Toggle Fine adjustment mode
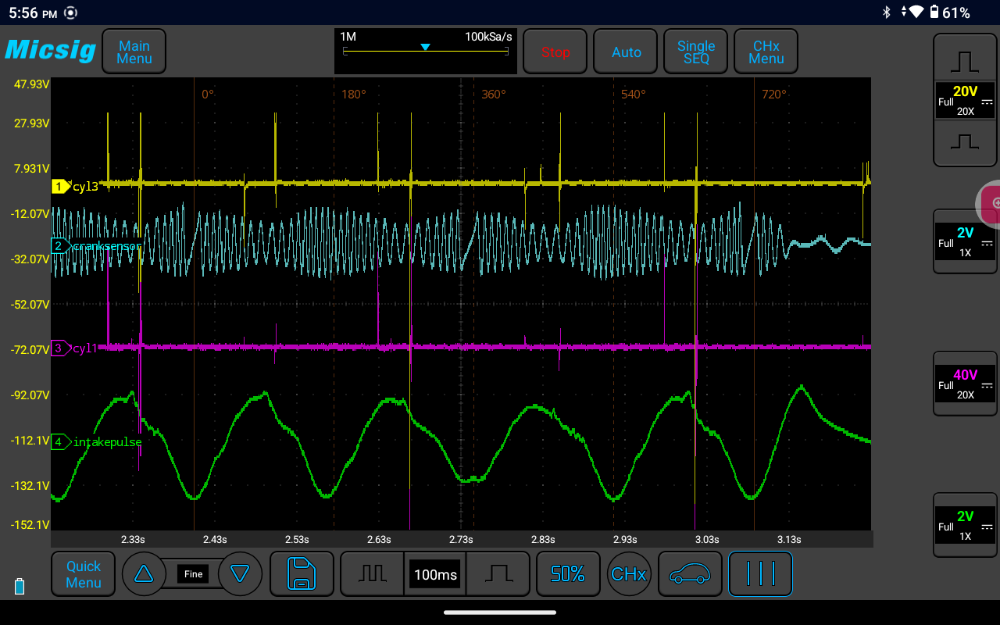Screen dimensions: 1000x625 191,574
